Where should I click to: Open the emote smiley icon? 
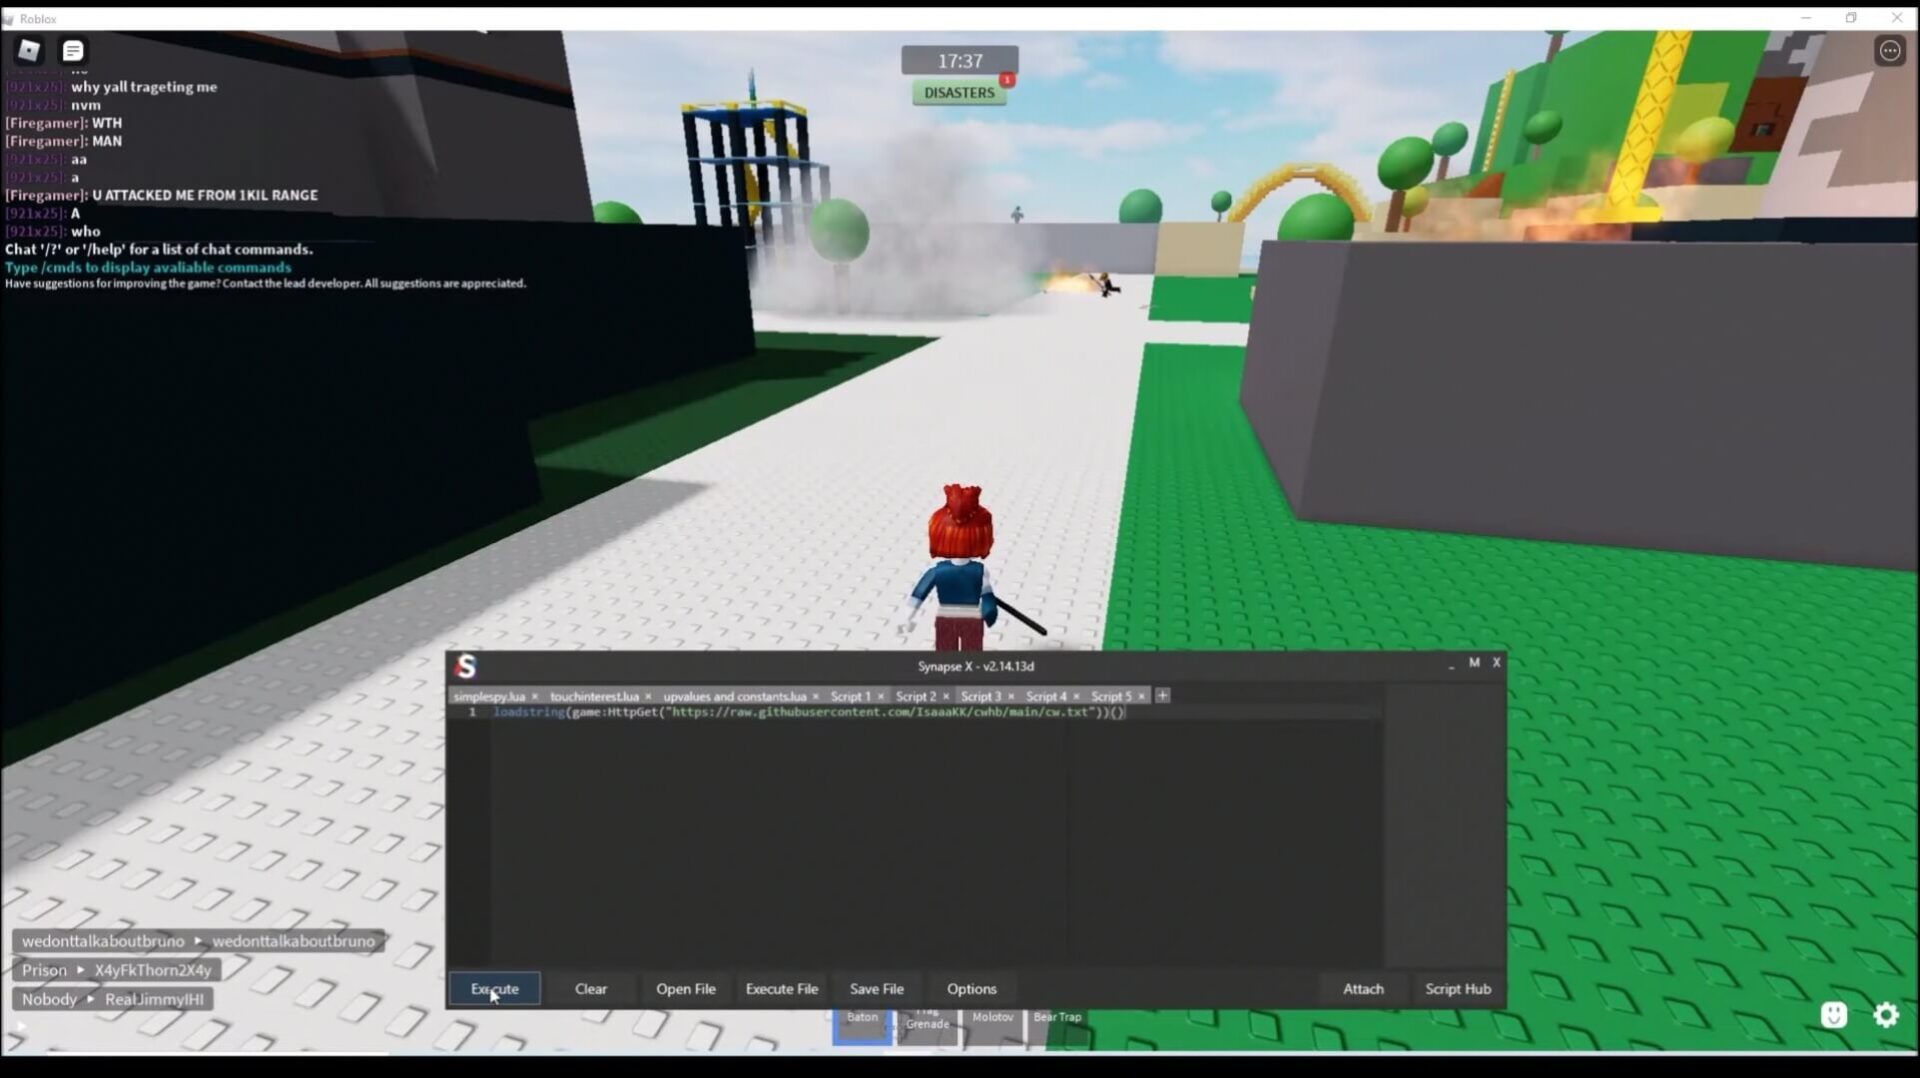1833,1015
